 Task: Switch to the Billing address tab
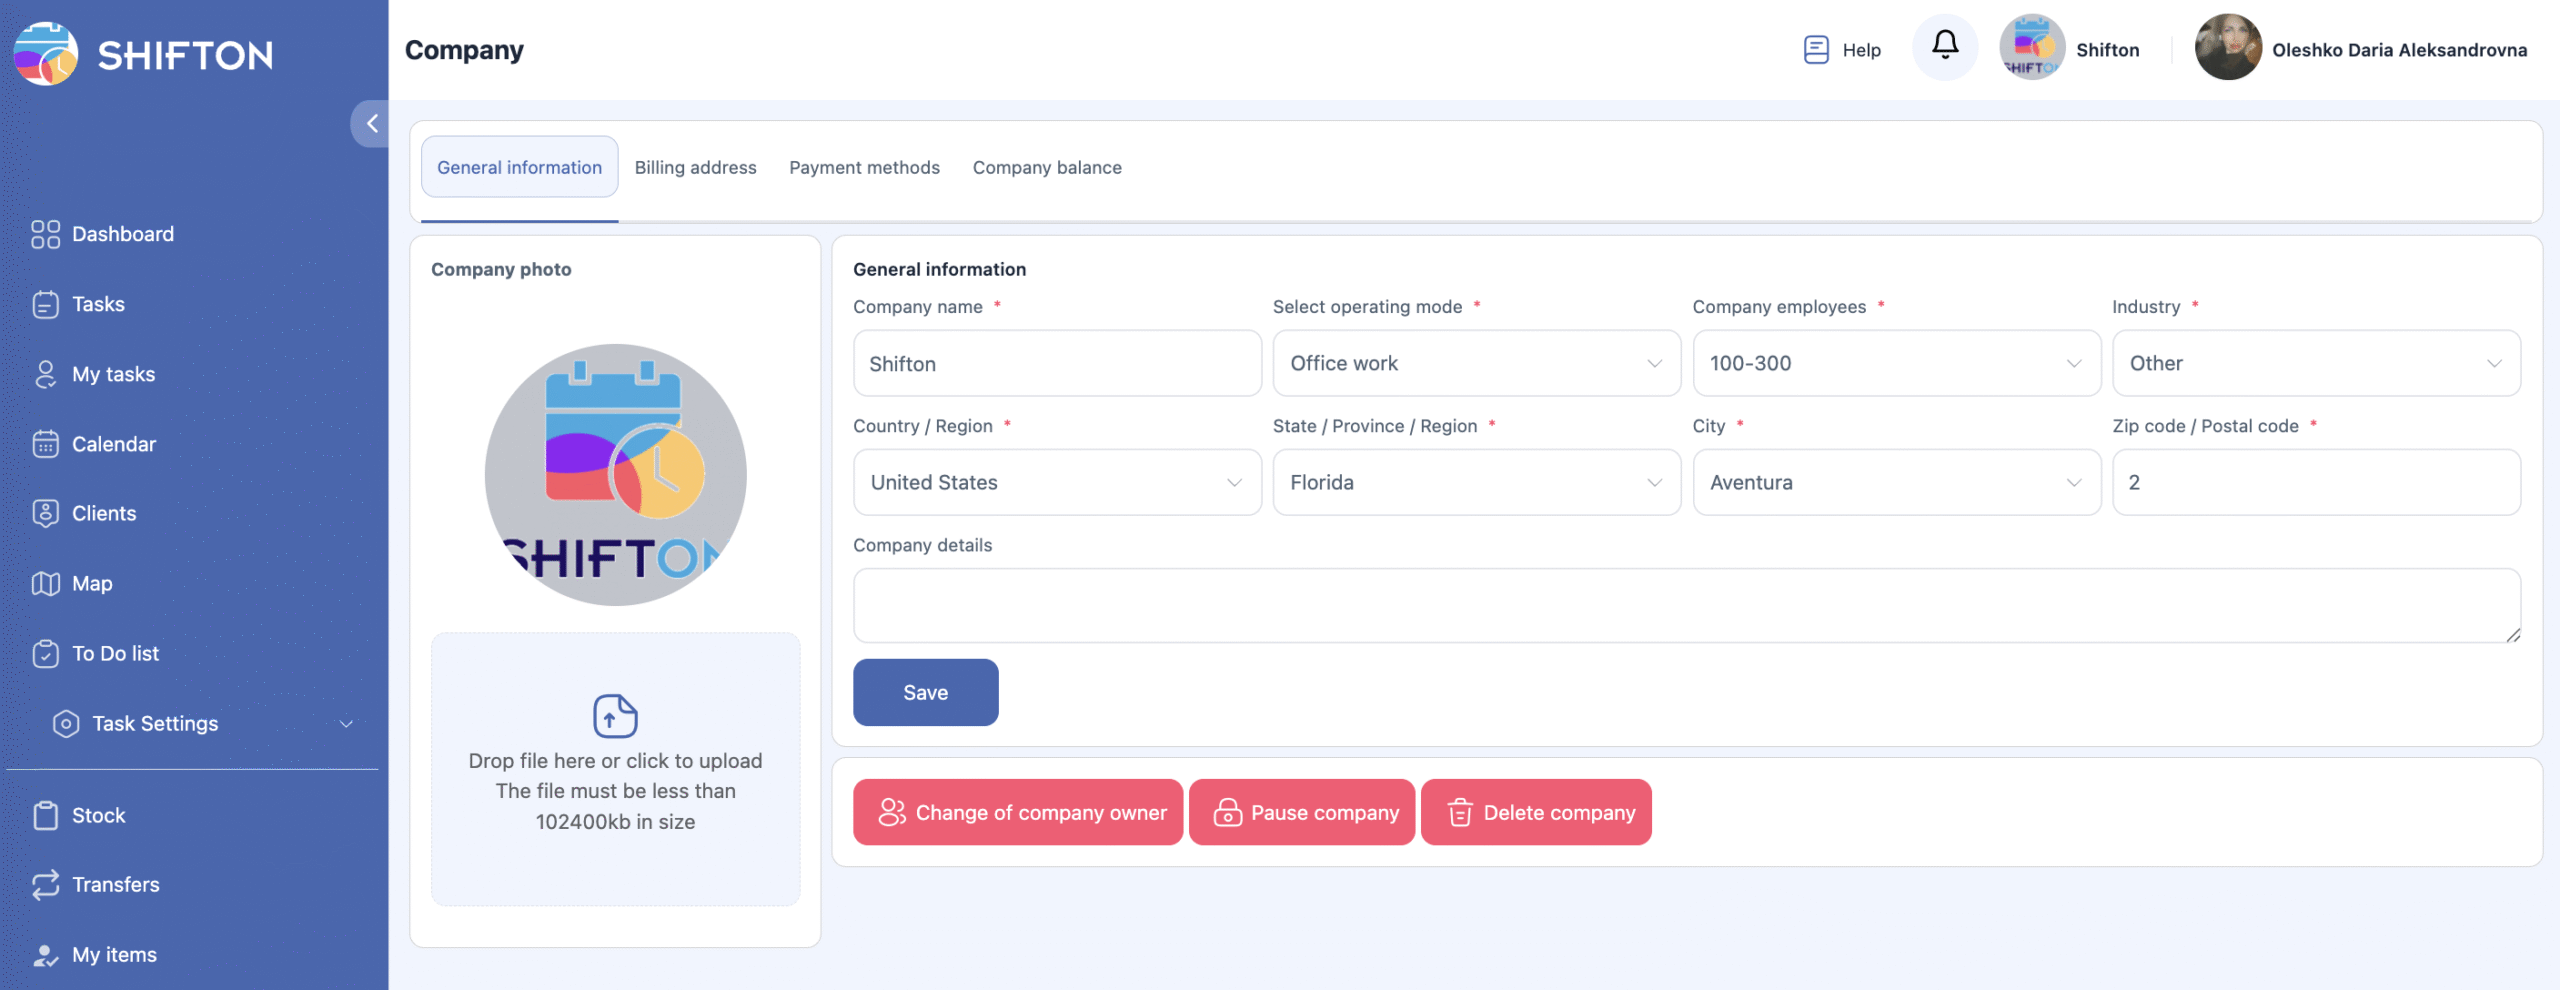(x=695, y=168)
